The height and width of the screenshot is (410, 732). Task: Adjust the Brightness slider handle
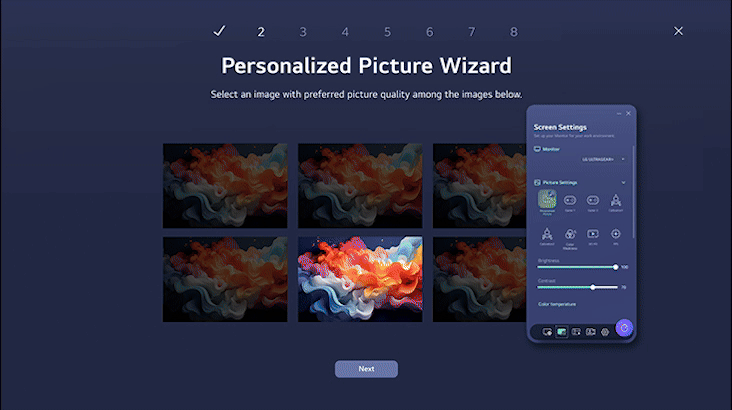pyautogui.click(x=615, y=267)
